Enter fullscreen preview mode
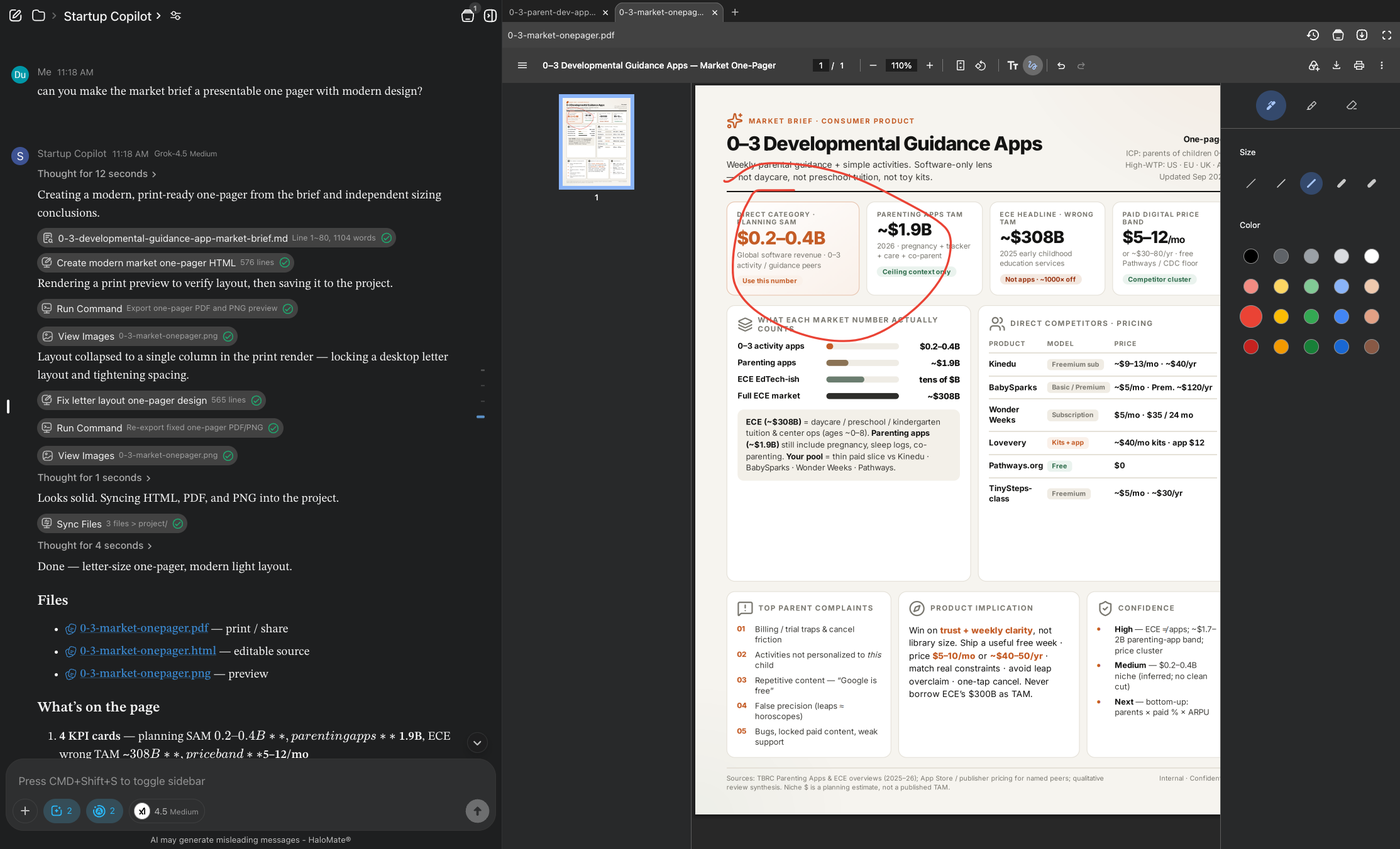 (x=1387, y=35)
